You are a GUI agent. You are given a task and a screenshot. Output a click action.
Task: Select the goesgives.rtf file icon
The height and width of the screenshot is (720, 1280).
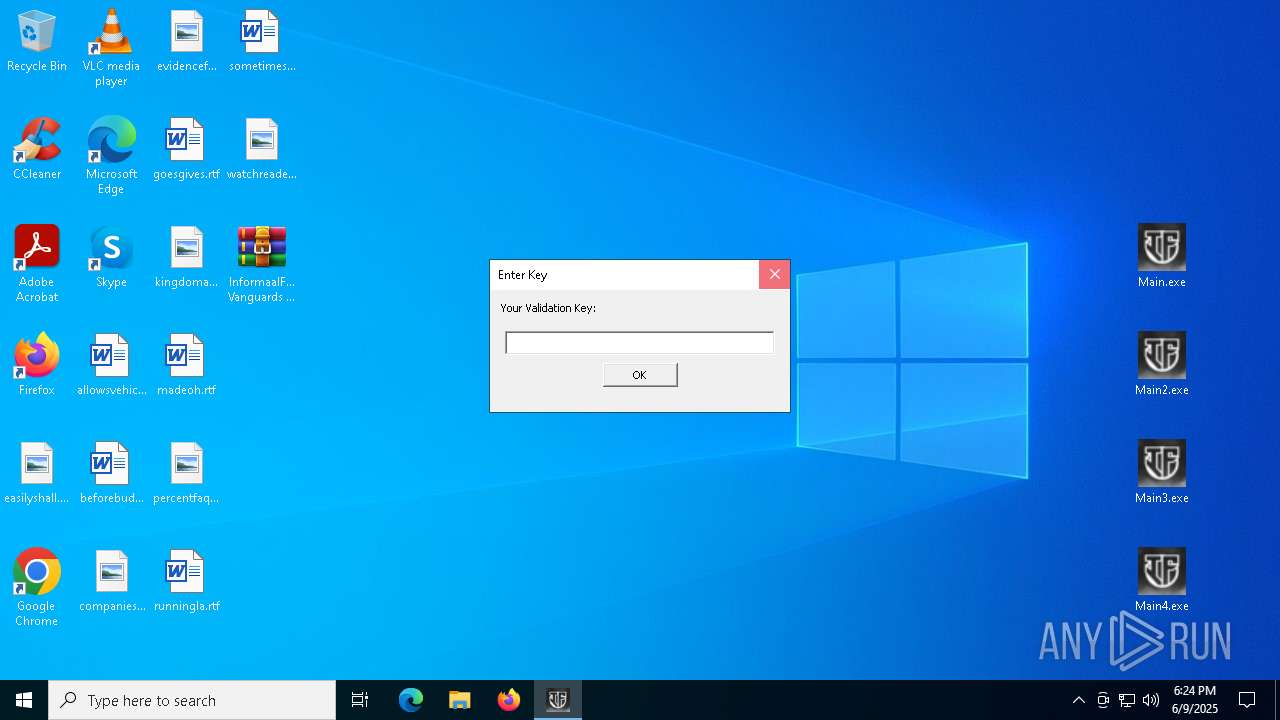187,150
